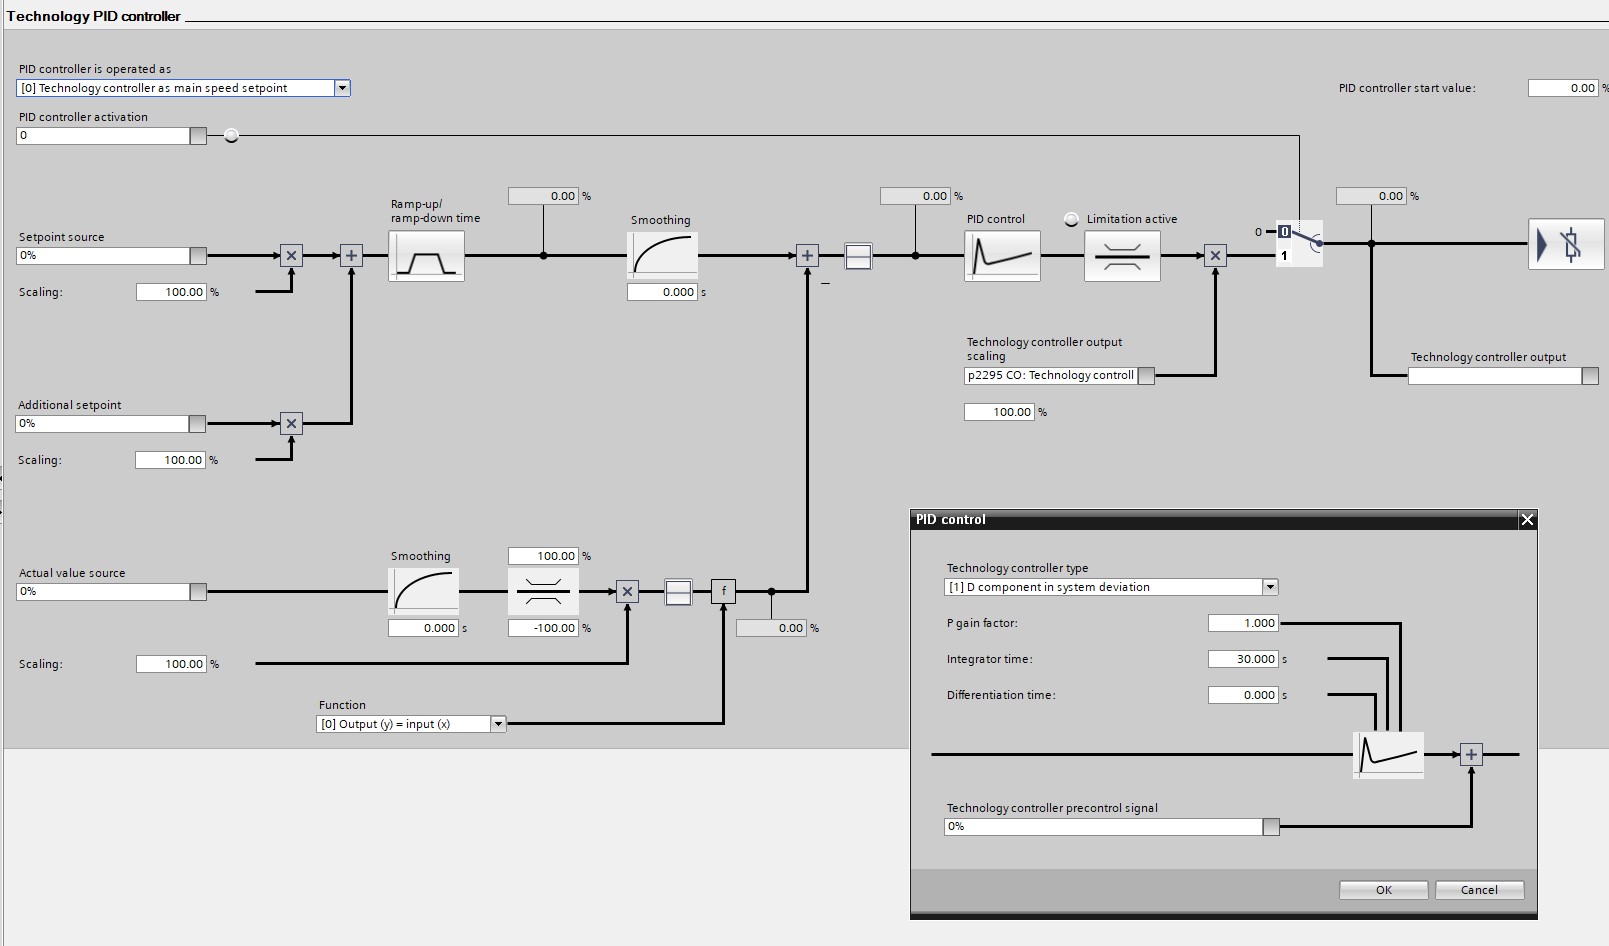The image size is (1609, 946).
Task: Open the Technology controller type dropdown
Action: tap(1270, 587)
